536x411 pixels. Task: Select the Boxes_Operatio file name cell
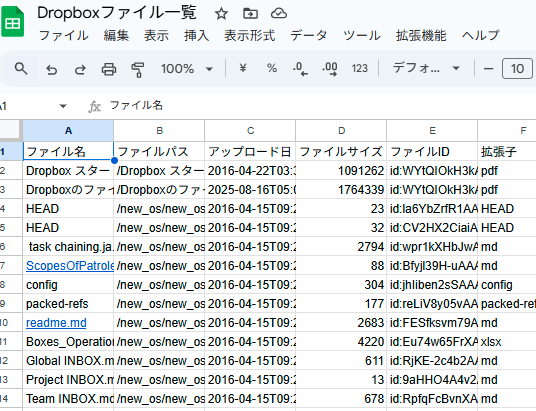tap(68, 342)
